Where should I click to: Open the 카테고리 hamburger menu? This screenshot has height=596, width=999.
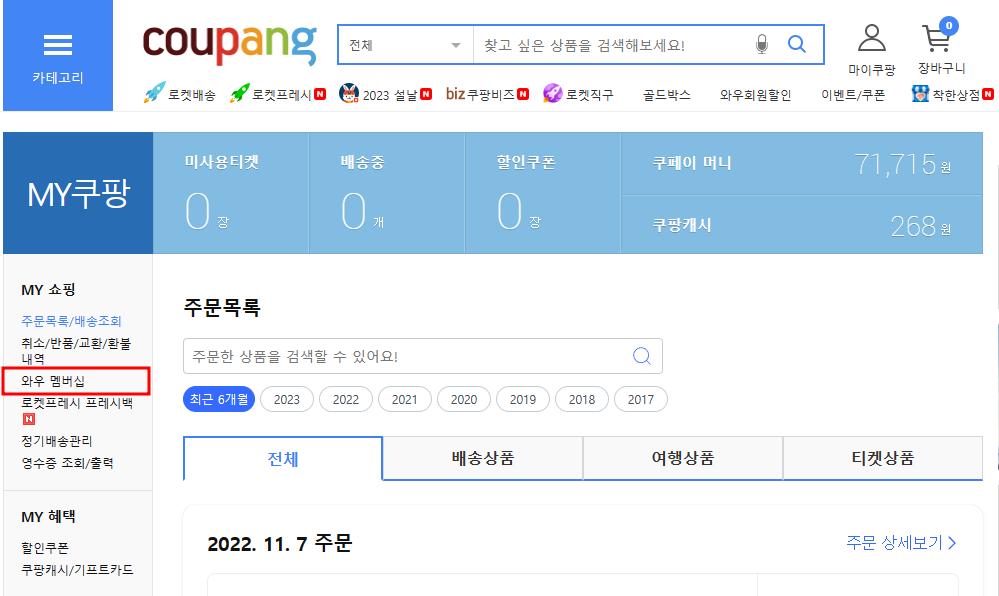(58, 55)
